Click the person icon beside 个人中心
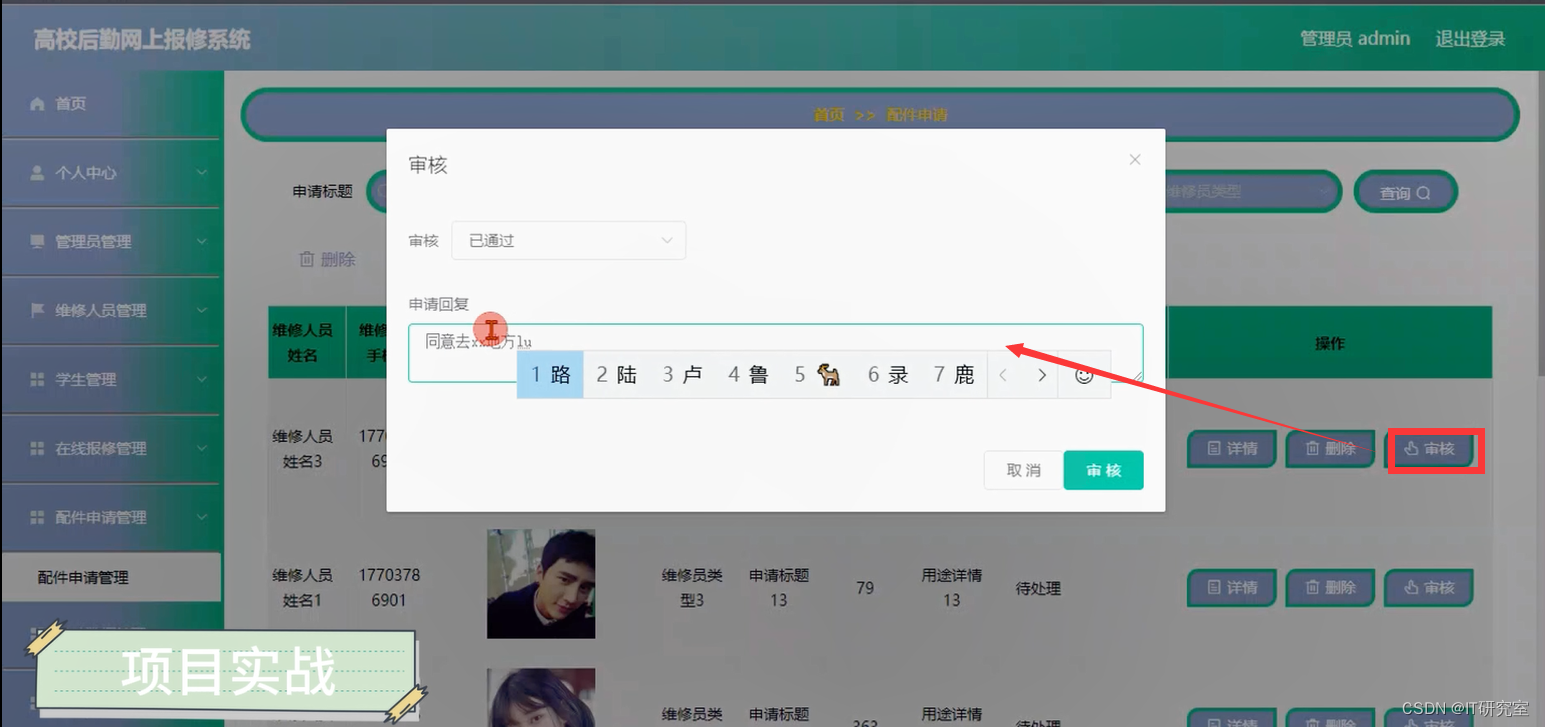 tap(38, 173)
